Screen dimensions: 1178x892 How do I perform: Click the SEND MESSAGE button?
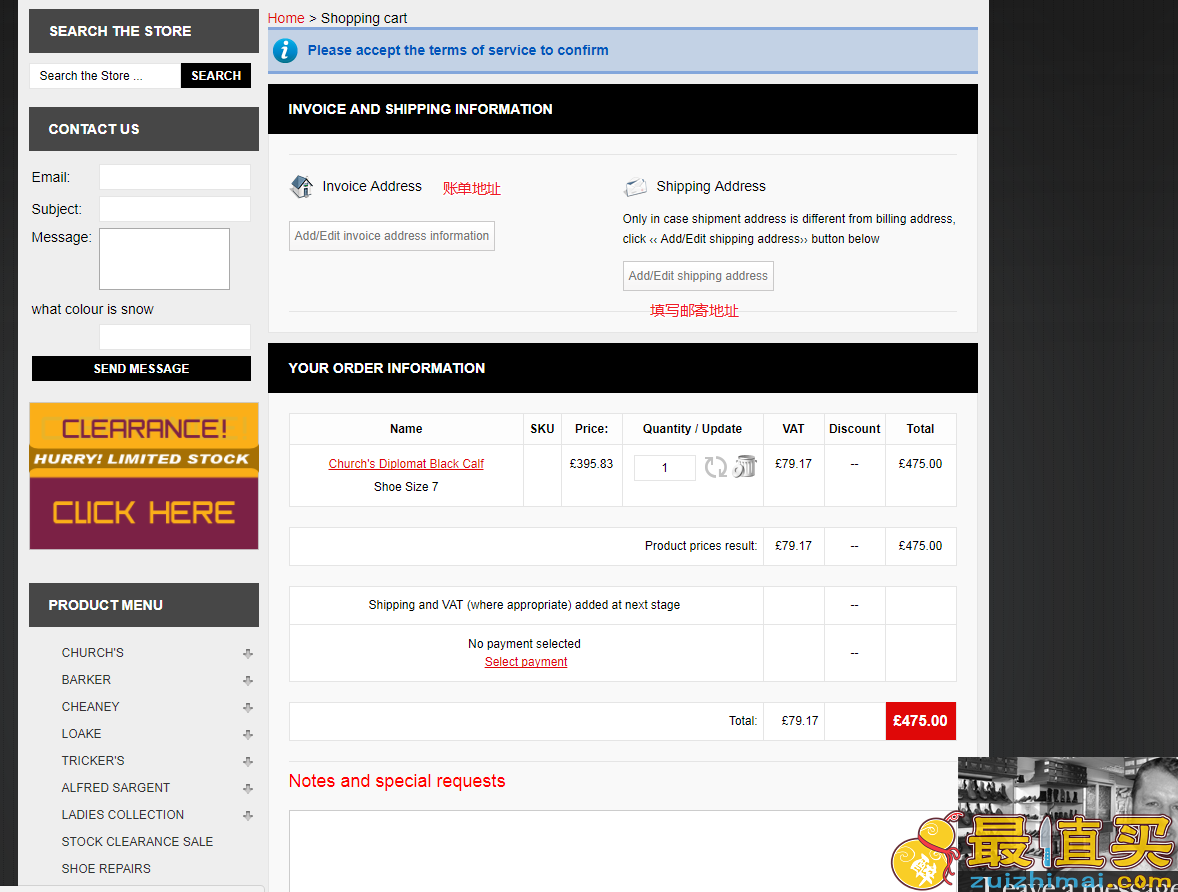pyautogui.click(x=141, y=369)
